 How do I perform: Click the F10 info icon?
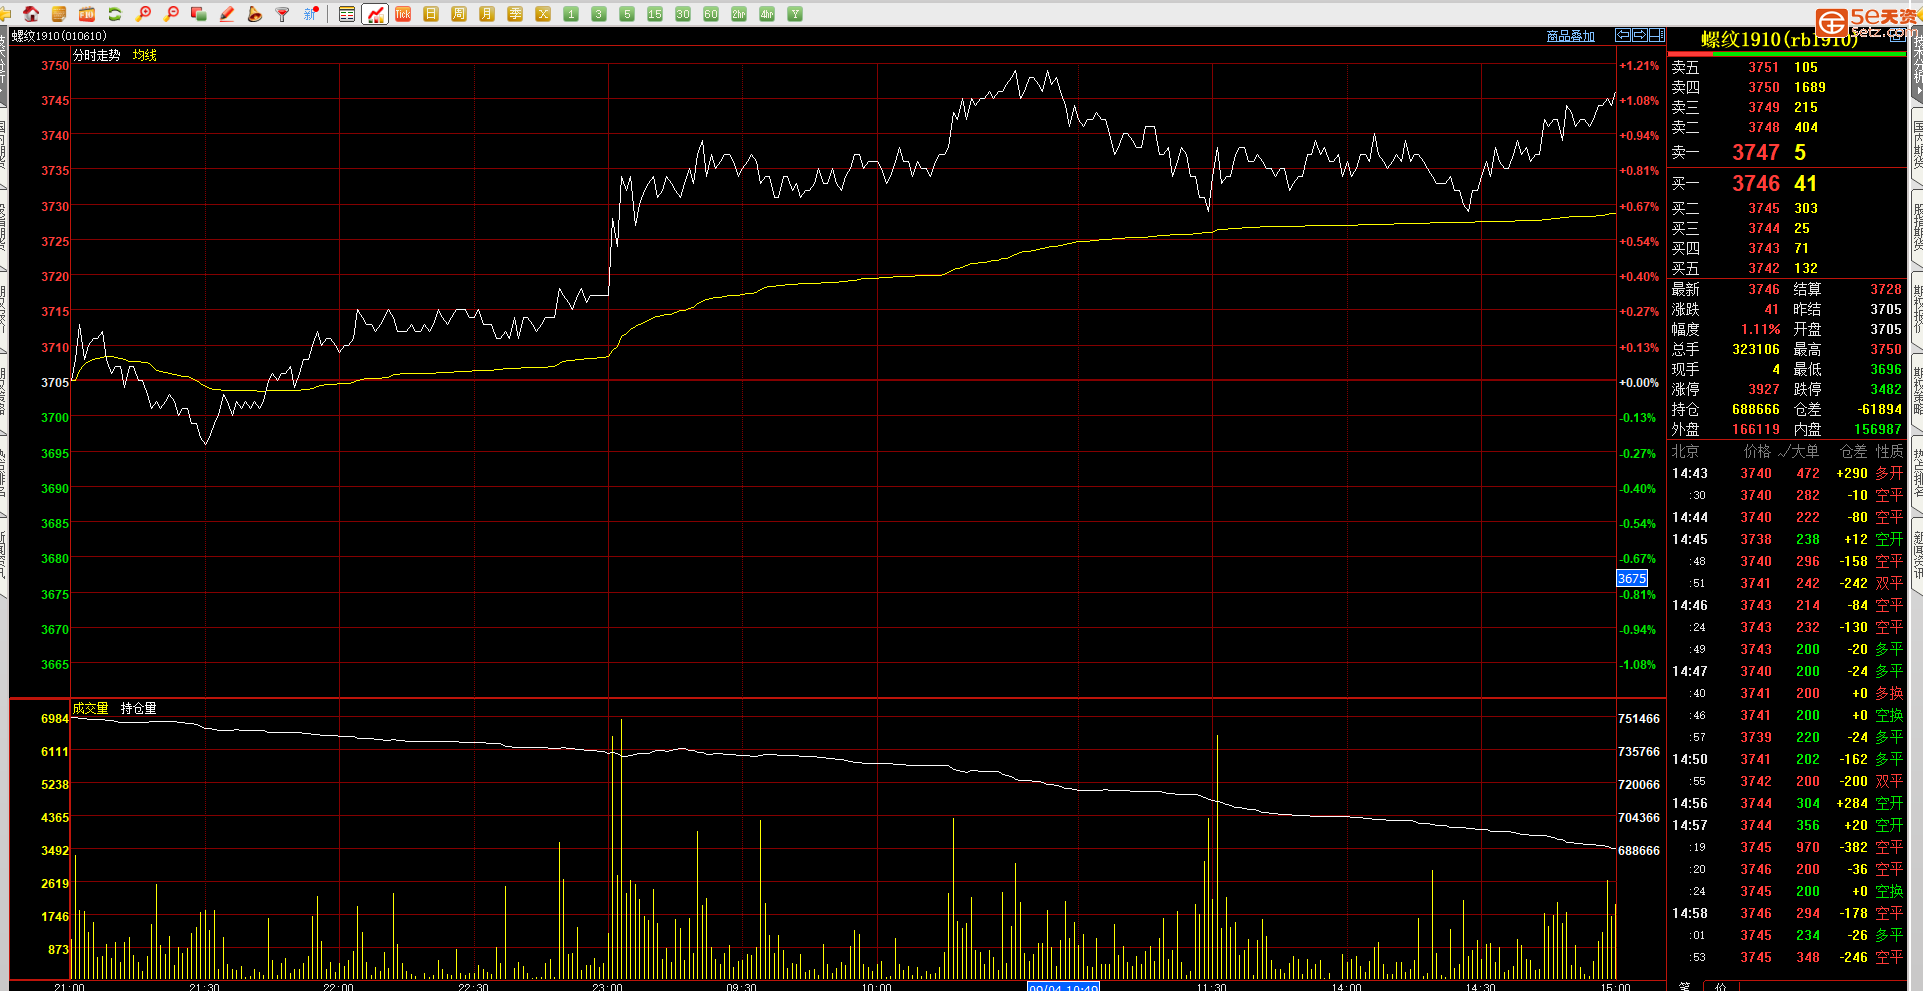[87, 14]
